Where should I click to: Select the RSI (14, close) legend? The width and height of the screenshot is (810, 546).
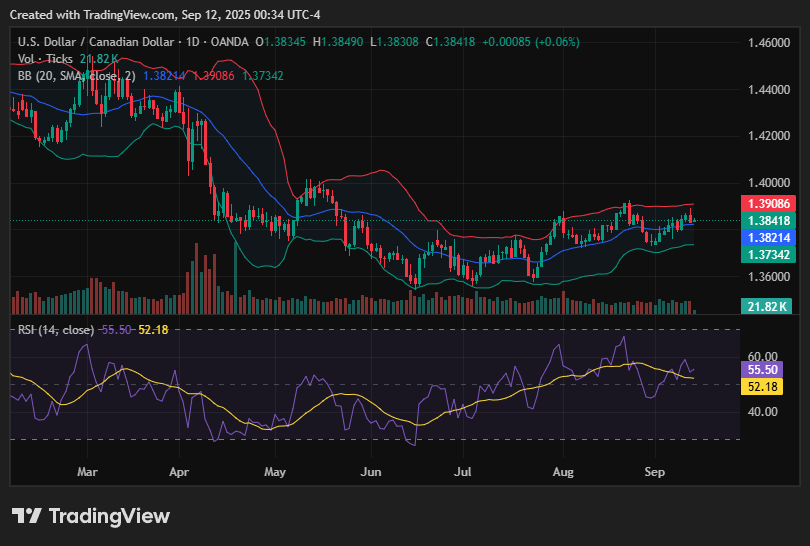click(x=56, y=330)
